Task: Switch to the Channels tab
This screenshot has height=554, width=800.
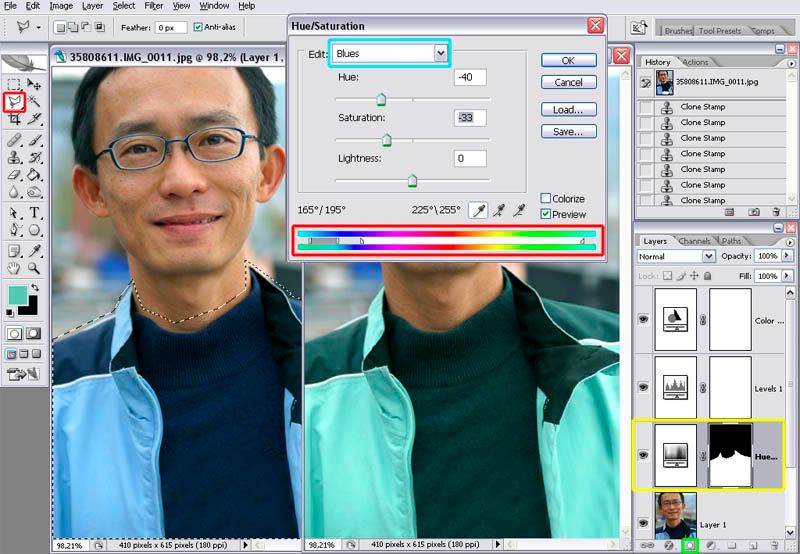Action: click(694, 241)
